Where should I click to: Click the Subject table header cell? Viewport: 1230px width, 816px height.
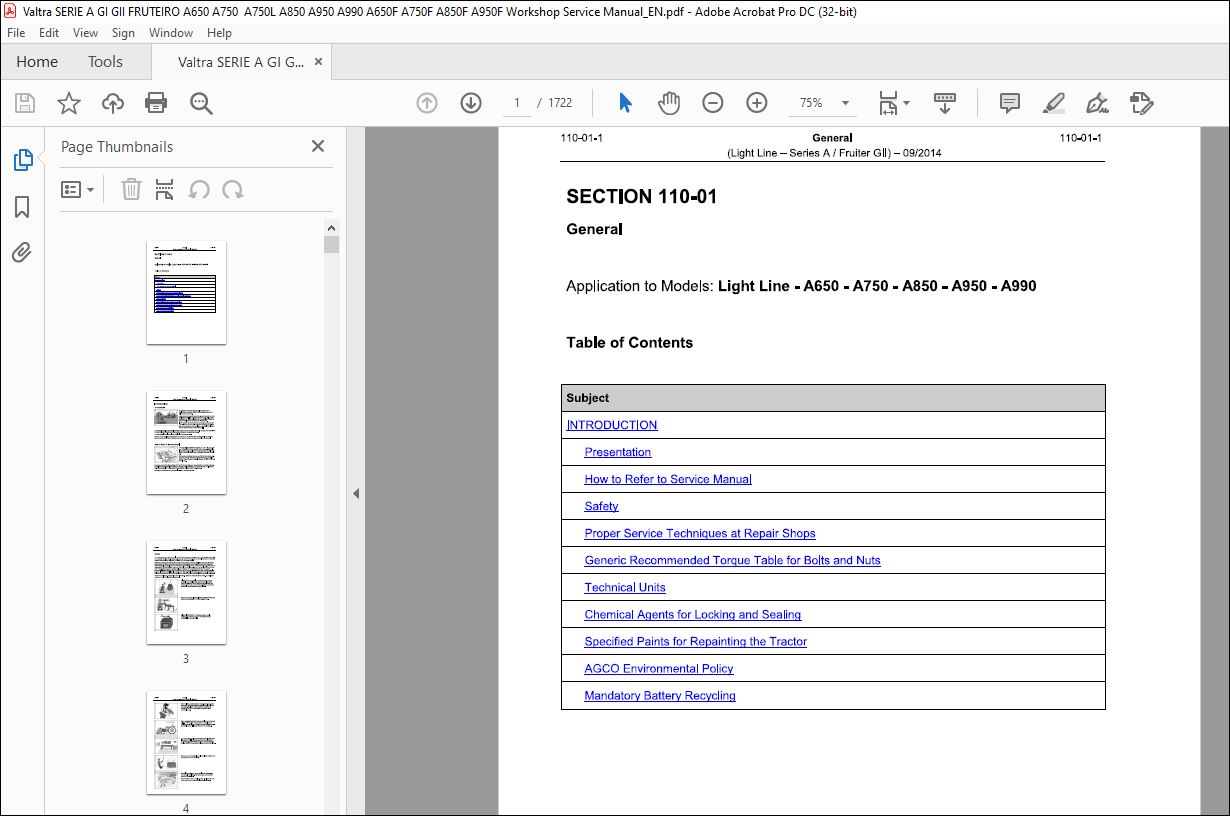[x=833, y=398]
